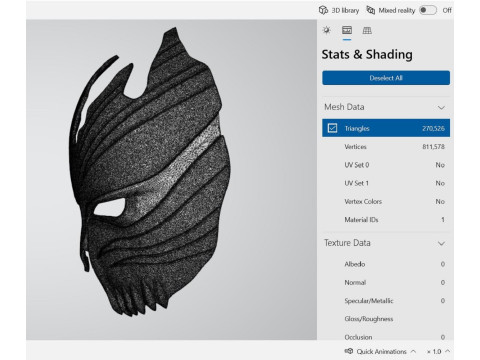Screen dimensions: 480x360
Task: Select the Normal texture row
Action: coord(386,282)
